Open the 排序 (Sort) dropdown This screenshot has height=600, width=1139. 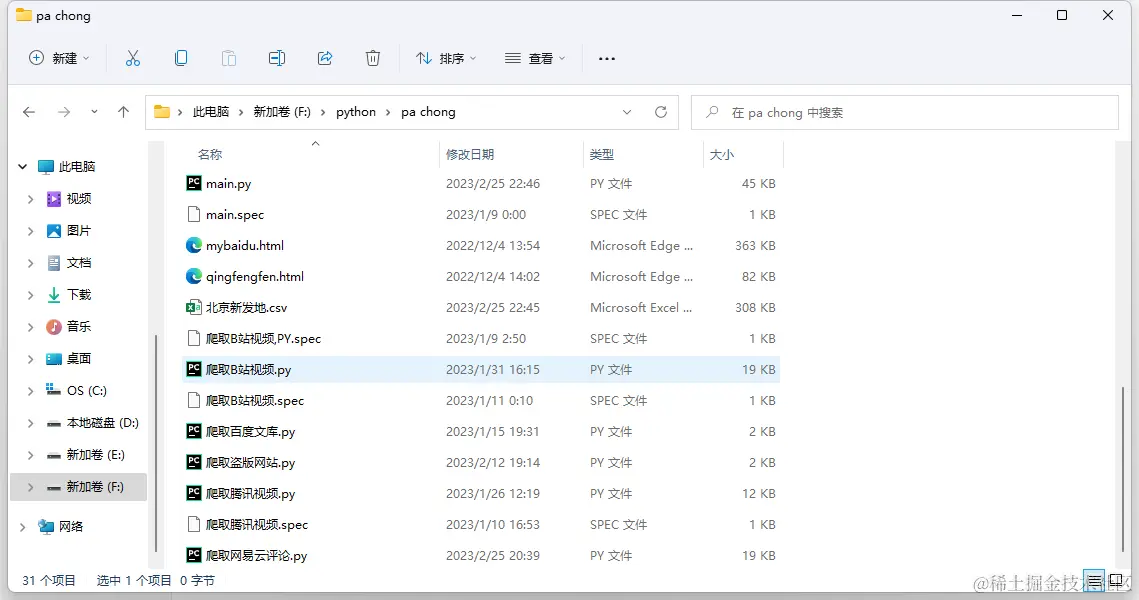tap(446, 58)
